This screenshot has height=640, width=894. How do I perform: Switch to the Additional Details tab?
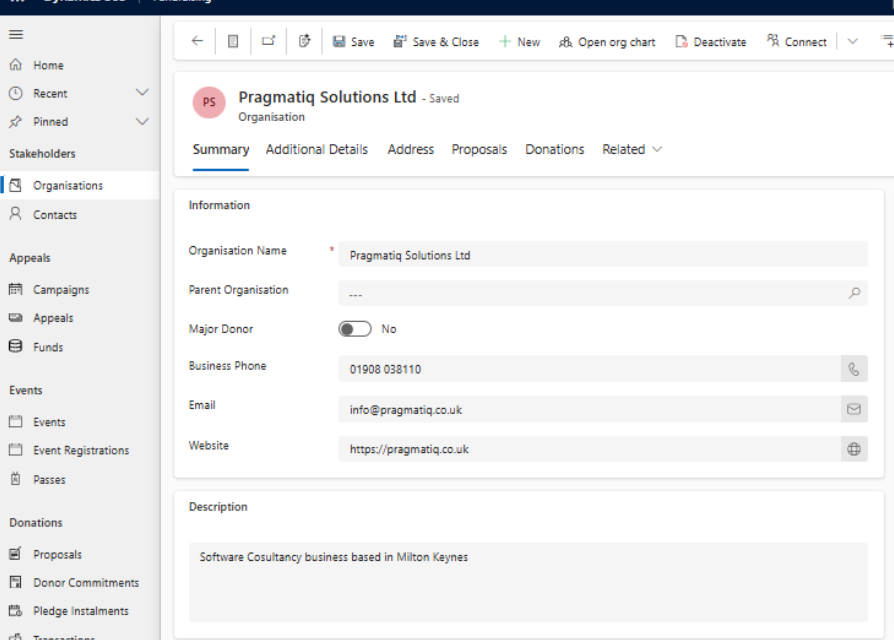[316, 149]
